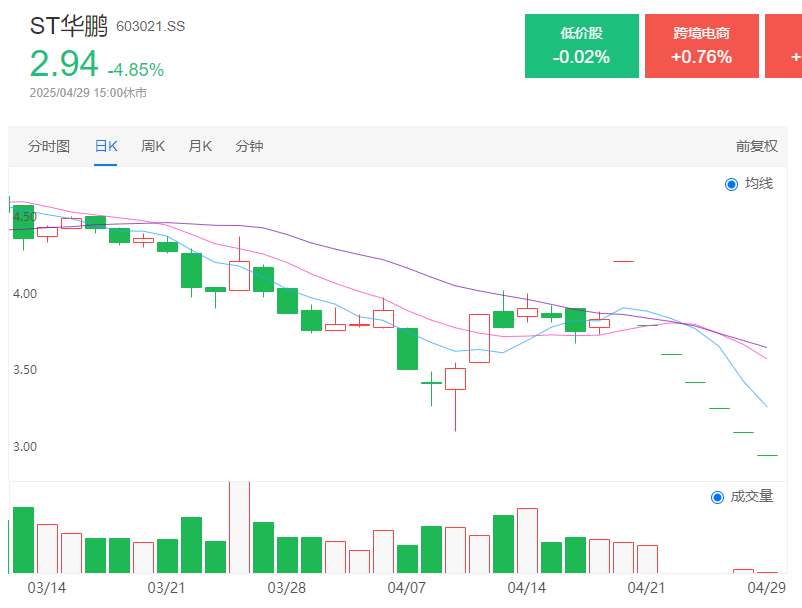Screen dimensions: 802x608
Task: Click the stock code 603021.SS
Action: pos(150,27)
